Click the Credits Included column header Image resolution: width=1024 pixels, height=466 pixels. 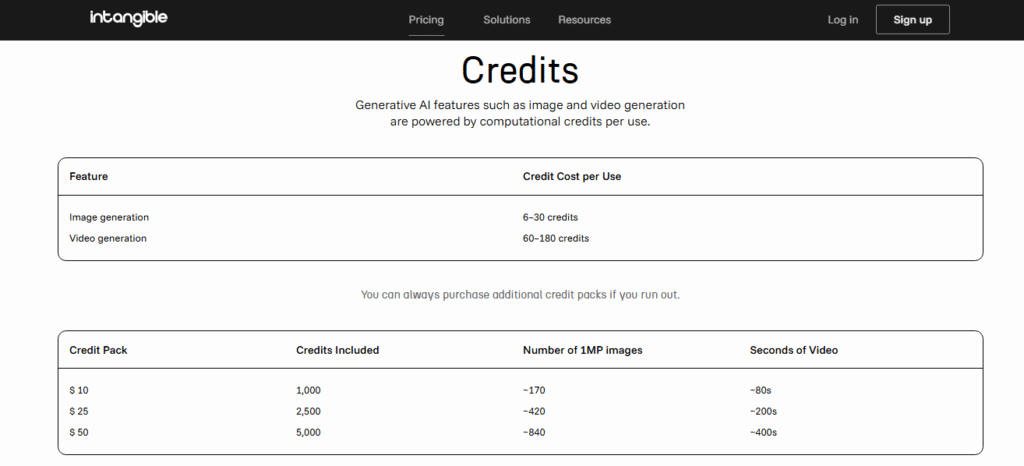tap(337, 350)
